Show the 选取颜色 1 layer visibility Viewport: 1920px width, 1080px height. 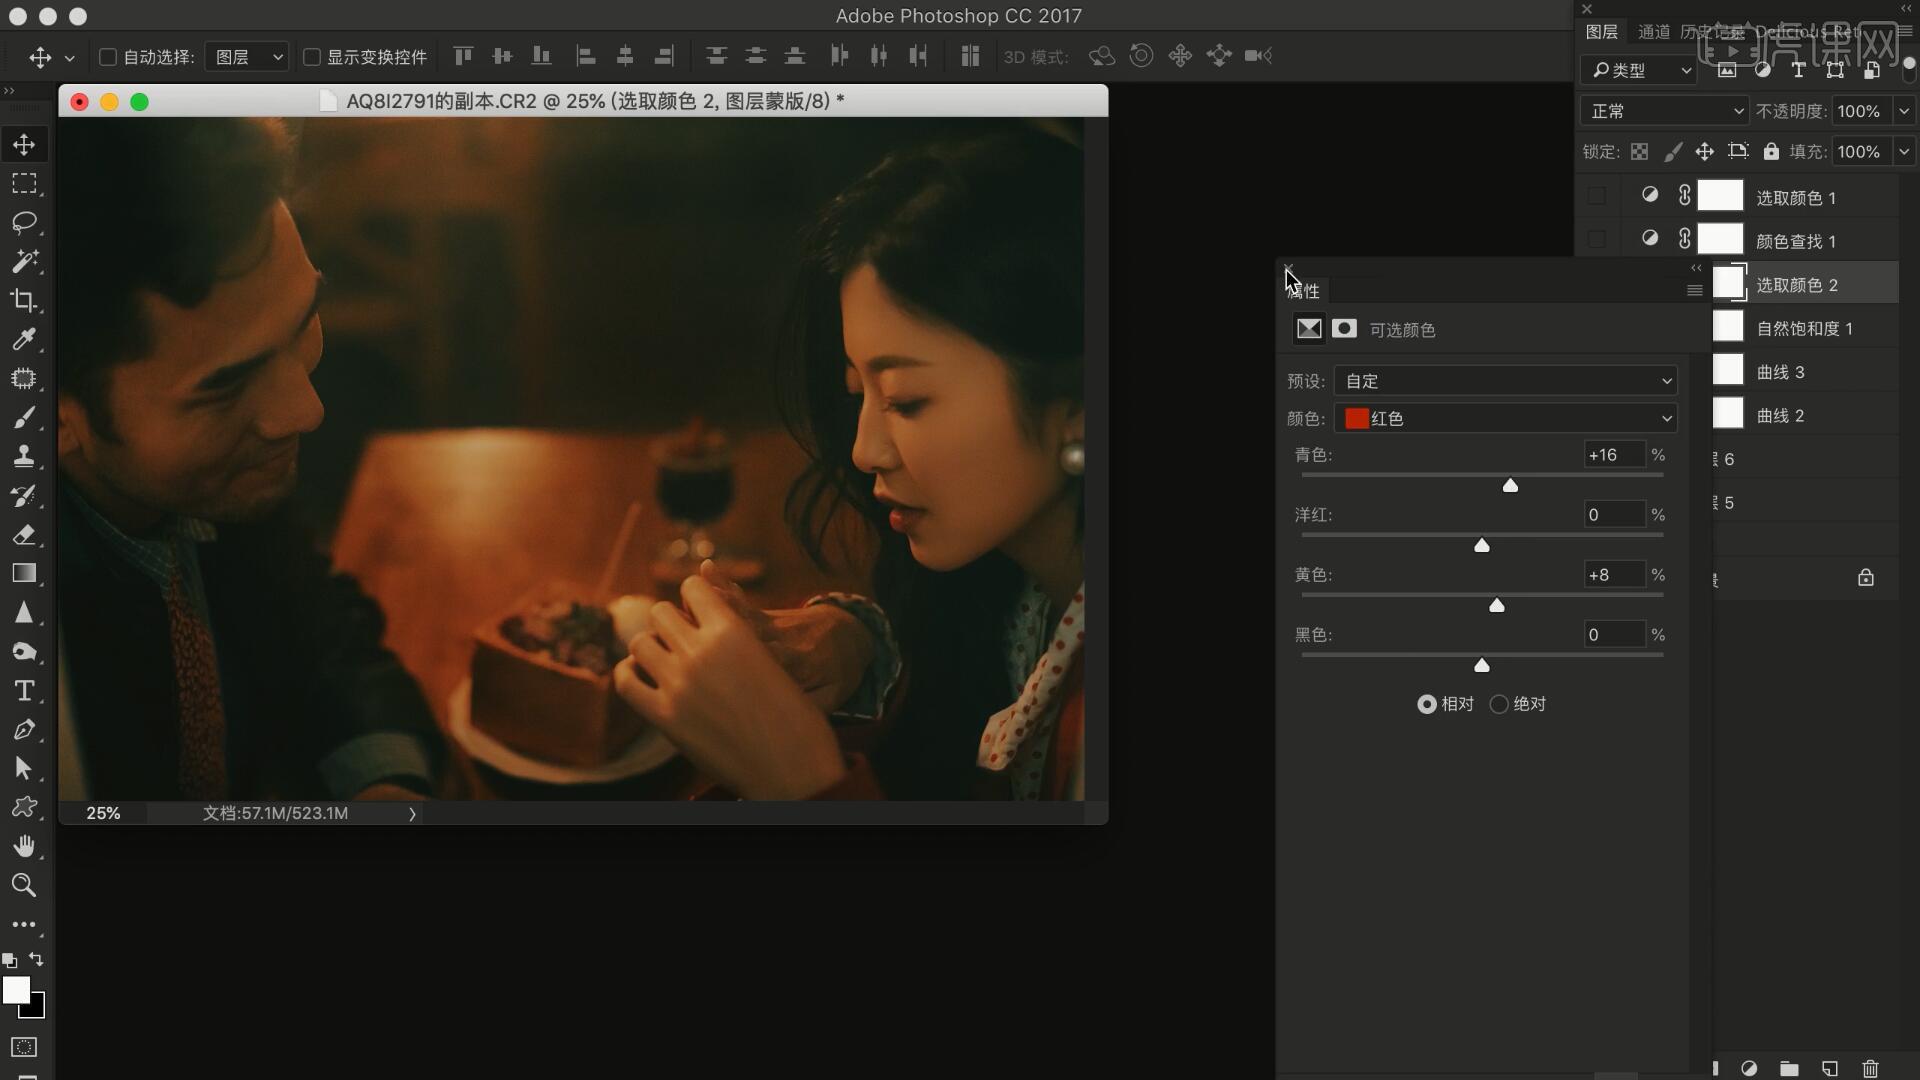coord(1597,196)
